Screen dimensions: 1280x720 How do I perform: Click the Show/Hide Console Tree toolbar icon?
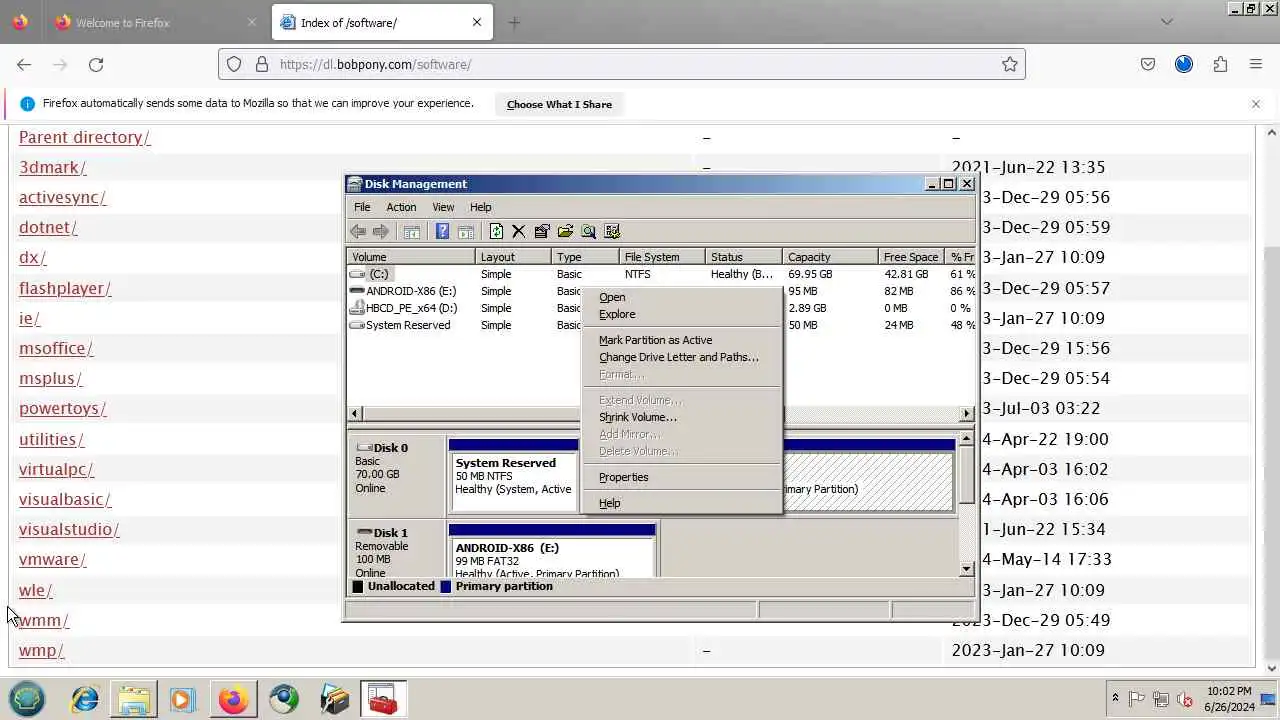[x=411, y=231]
